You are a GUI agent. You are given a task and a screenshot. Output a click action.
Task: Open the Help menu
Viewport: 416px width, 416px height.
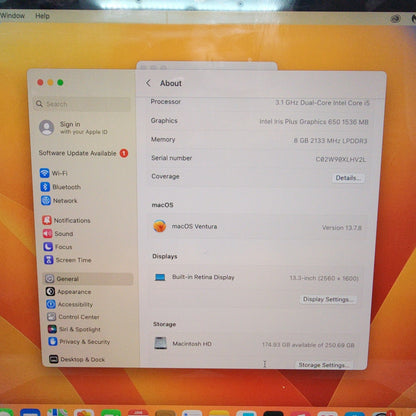click(42, 16)
